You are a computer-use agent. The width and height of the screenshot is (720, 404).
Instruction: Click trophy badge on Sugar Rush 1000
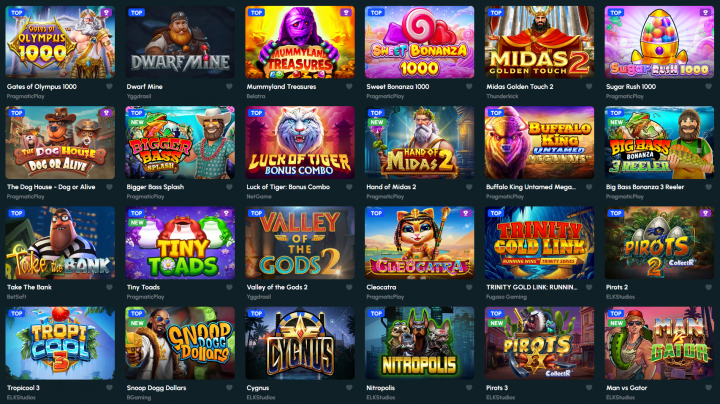(705, 12)
